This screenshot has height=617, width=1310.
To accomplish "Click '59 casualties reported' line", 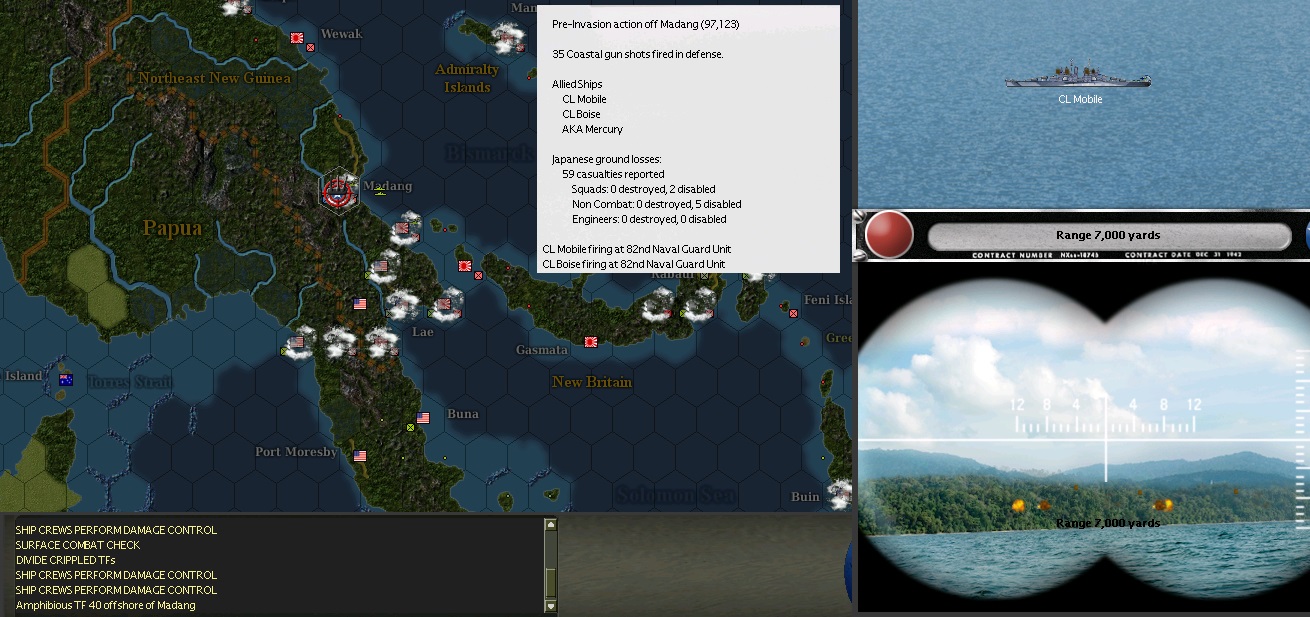I will click(x=613, y=174).
